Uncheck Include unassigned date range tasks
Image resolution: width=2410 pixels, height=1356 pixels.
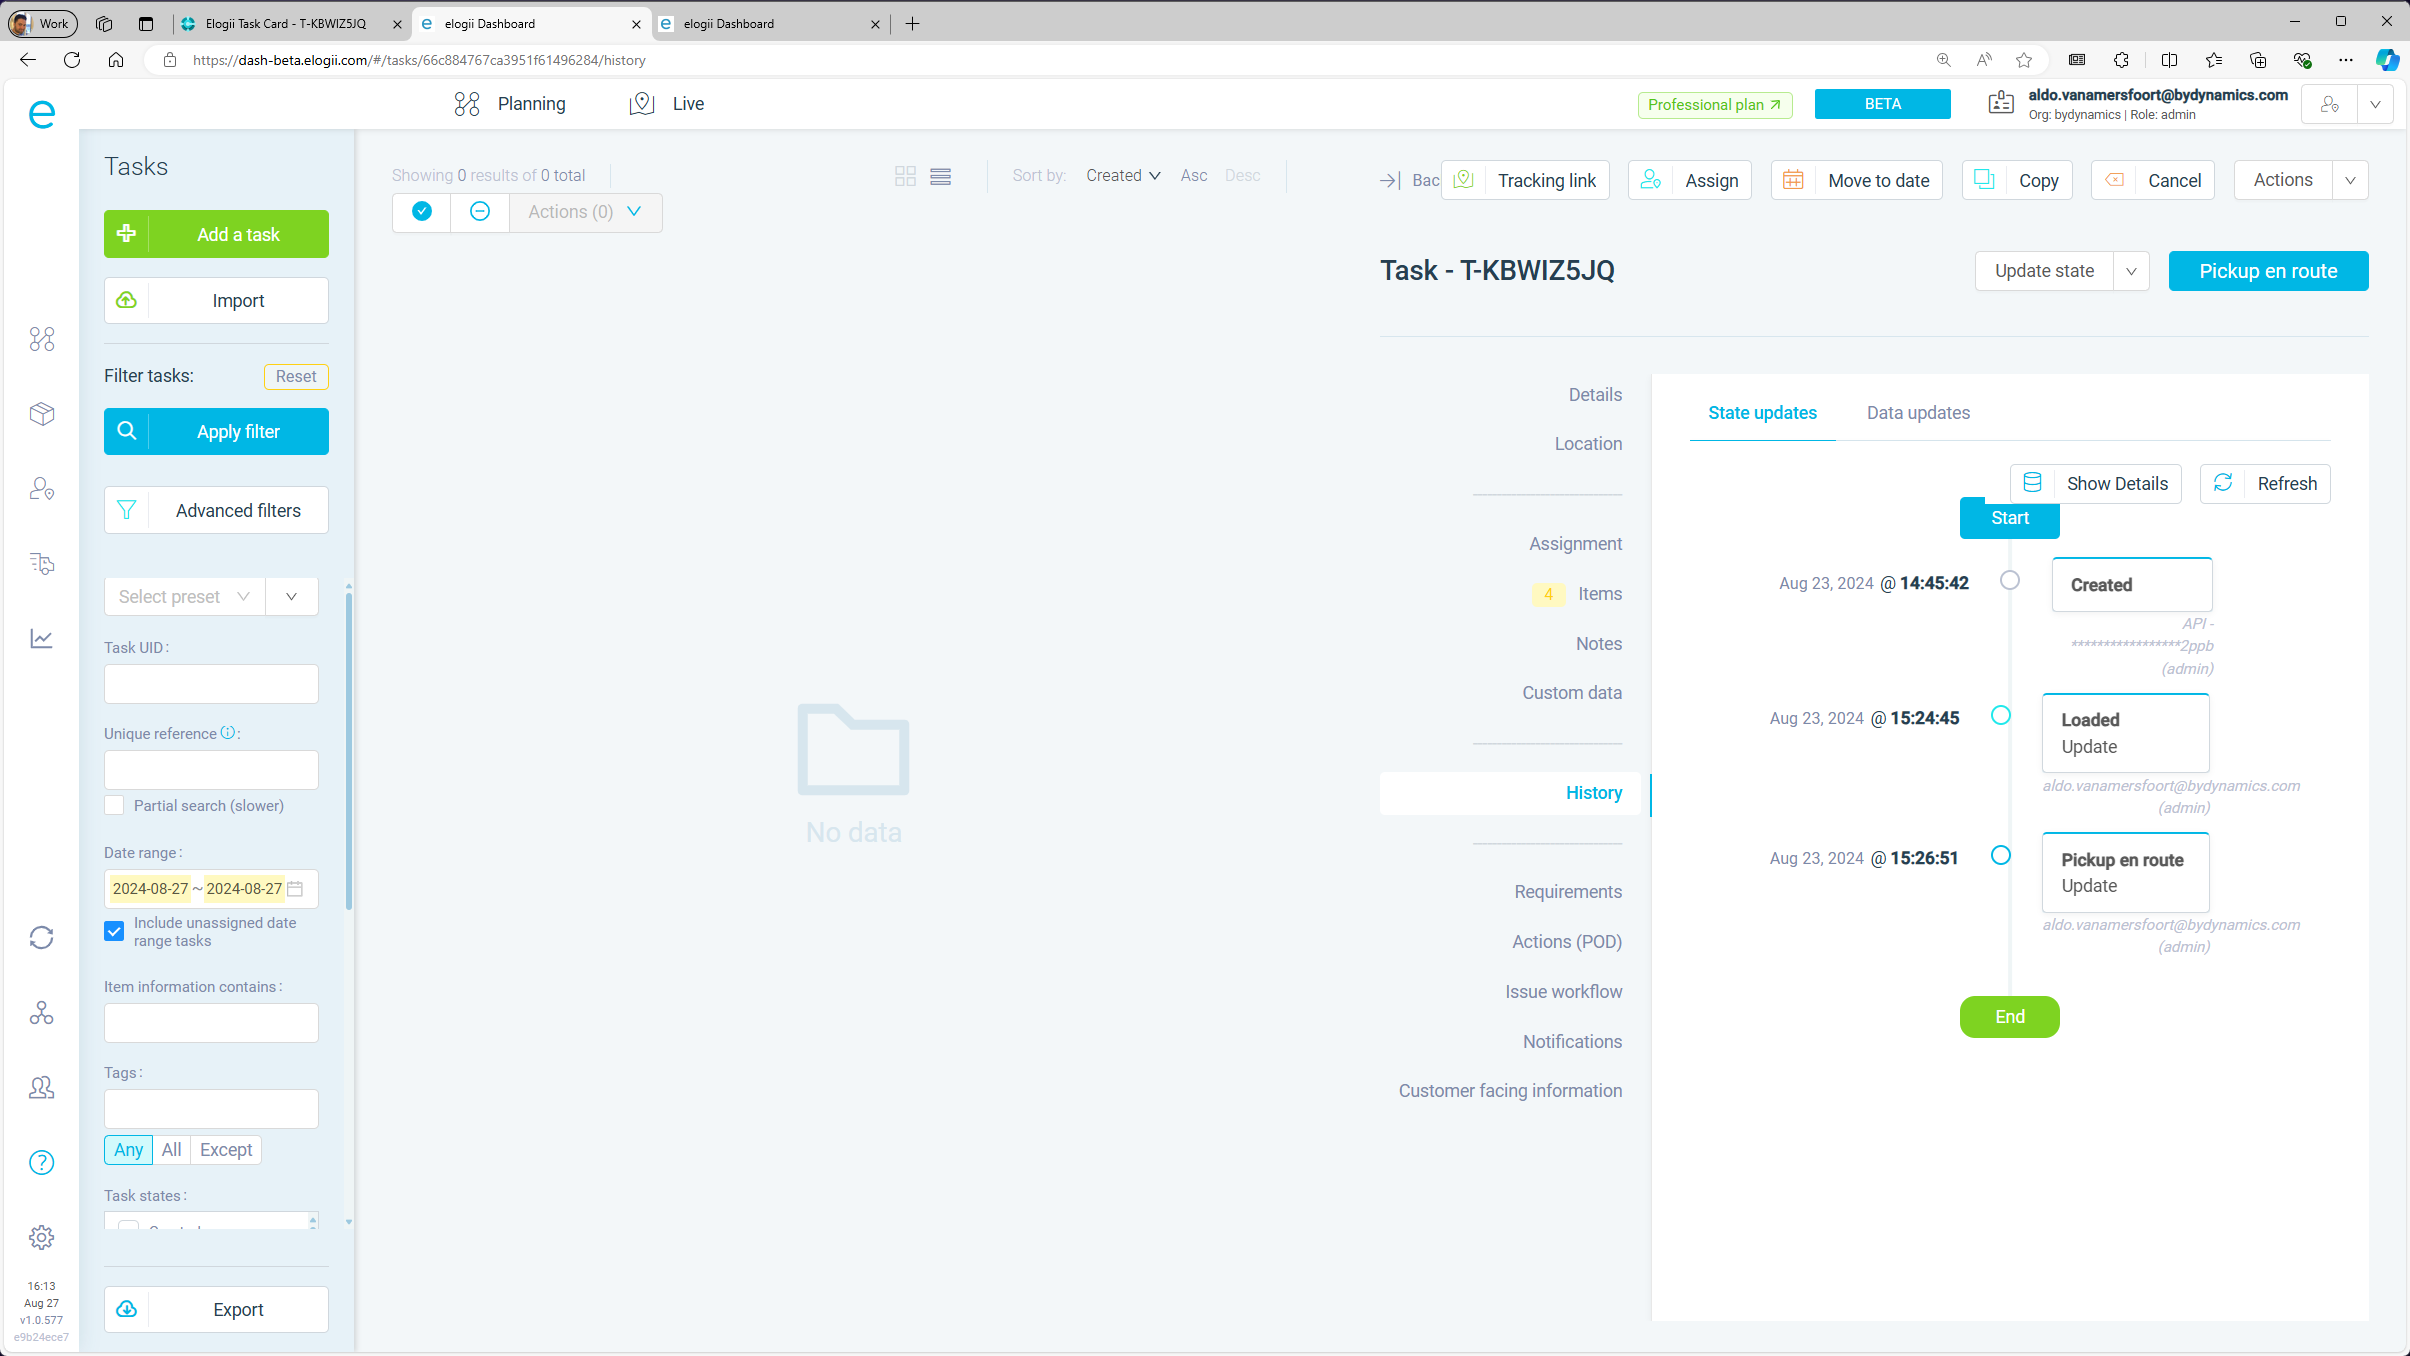114,931
